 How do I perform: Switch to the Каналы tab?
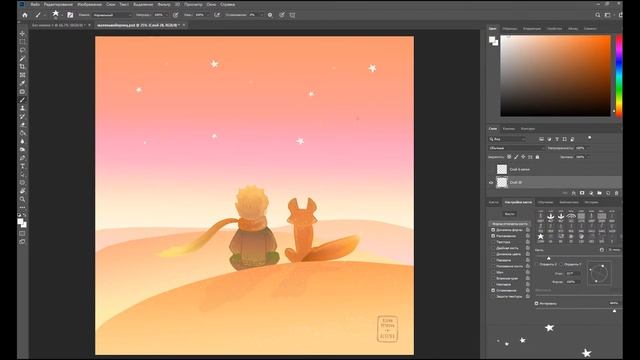509,129
